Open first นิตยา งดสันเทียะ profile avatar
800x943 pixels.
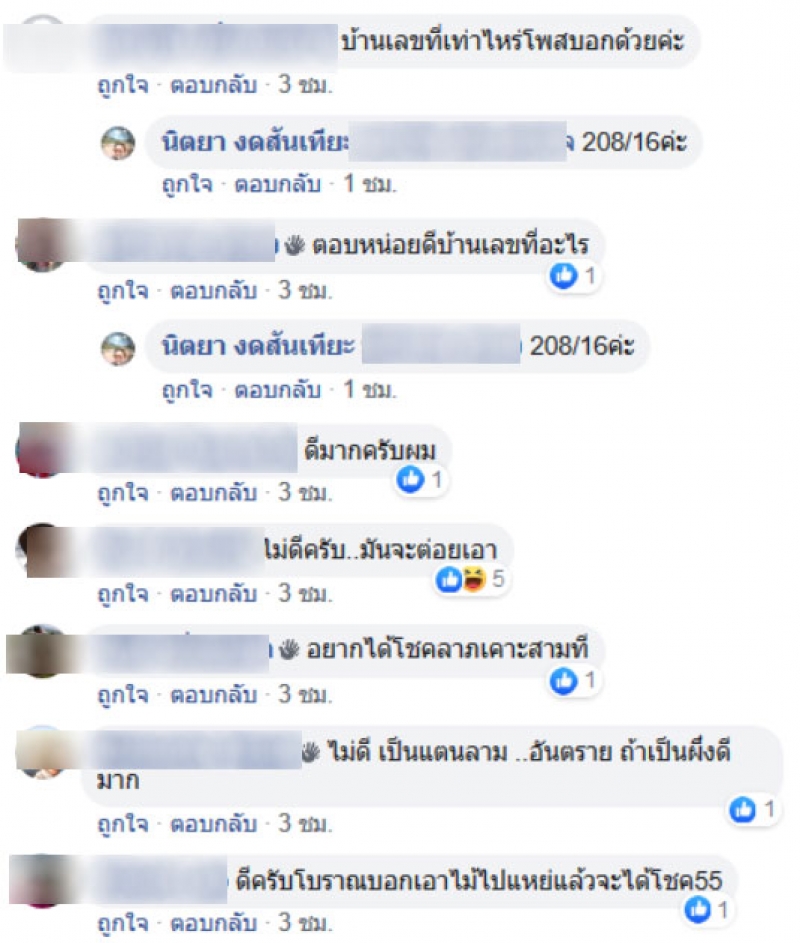click(x=118, y=143)
